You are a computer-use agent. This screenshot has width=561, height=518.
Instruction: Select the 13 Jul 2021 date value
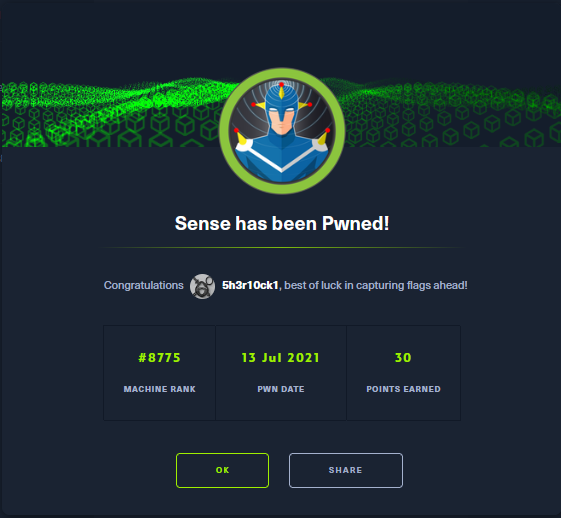(280, 357)
